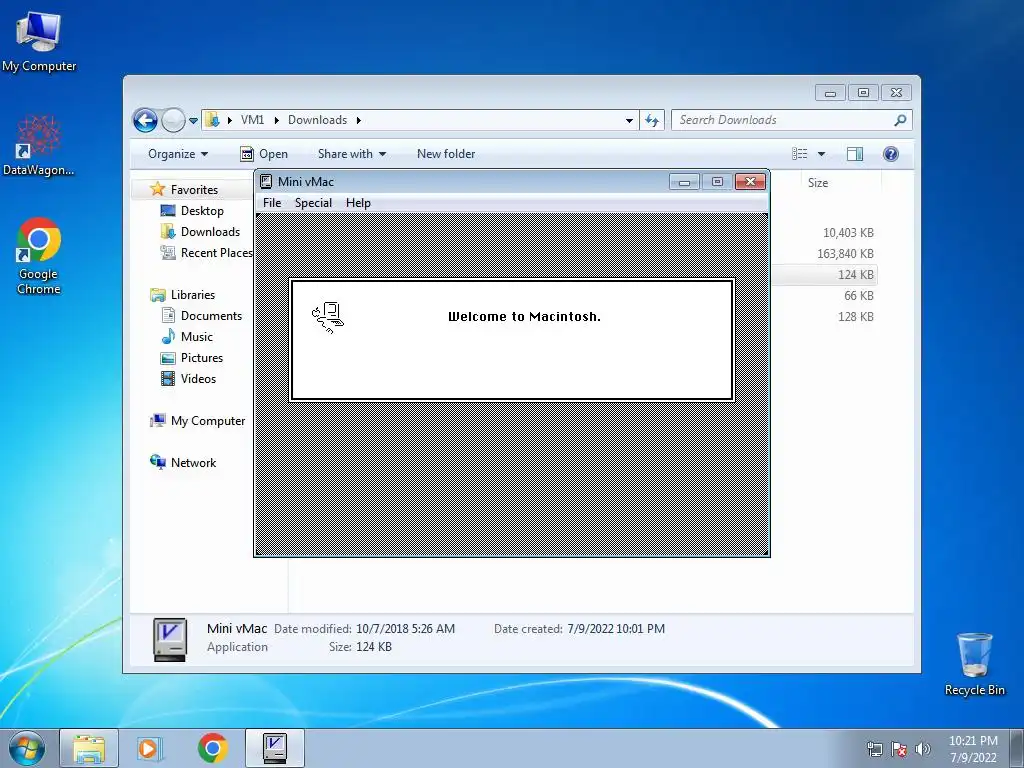
Task: Click the DataWagon desktop shortcut
Action: (39, 145)
